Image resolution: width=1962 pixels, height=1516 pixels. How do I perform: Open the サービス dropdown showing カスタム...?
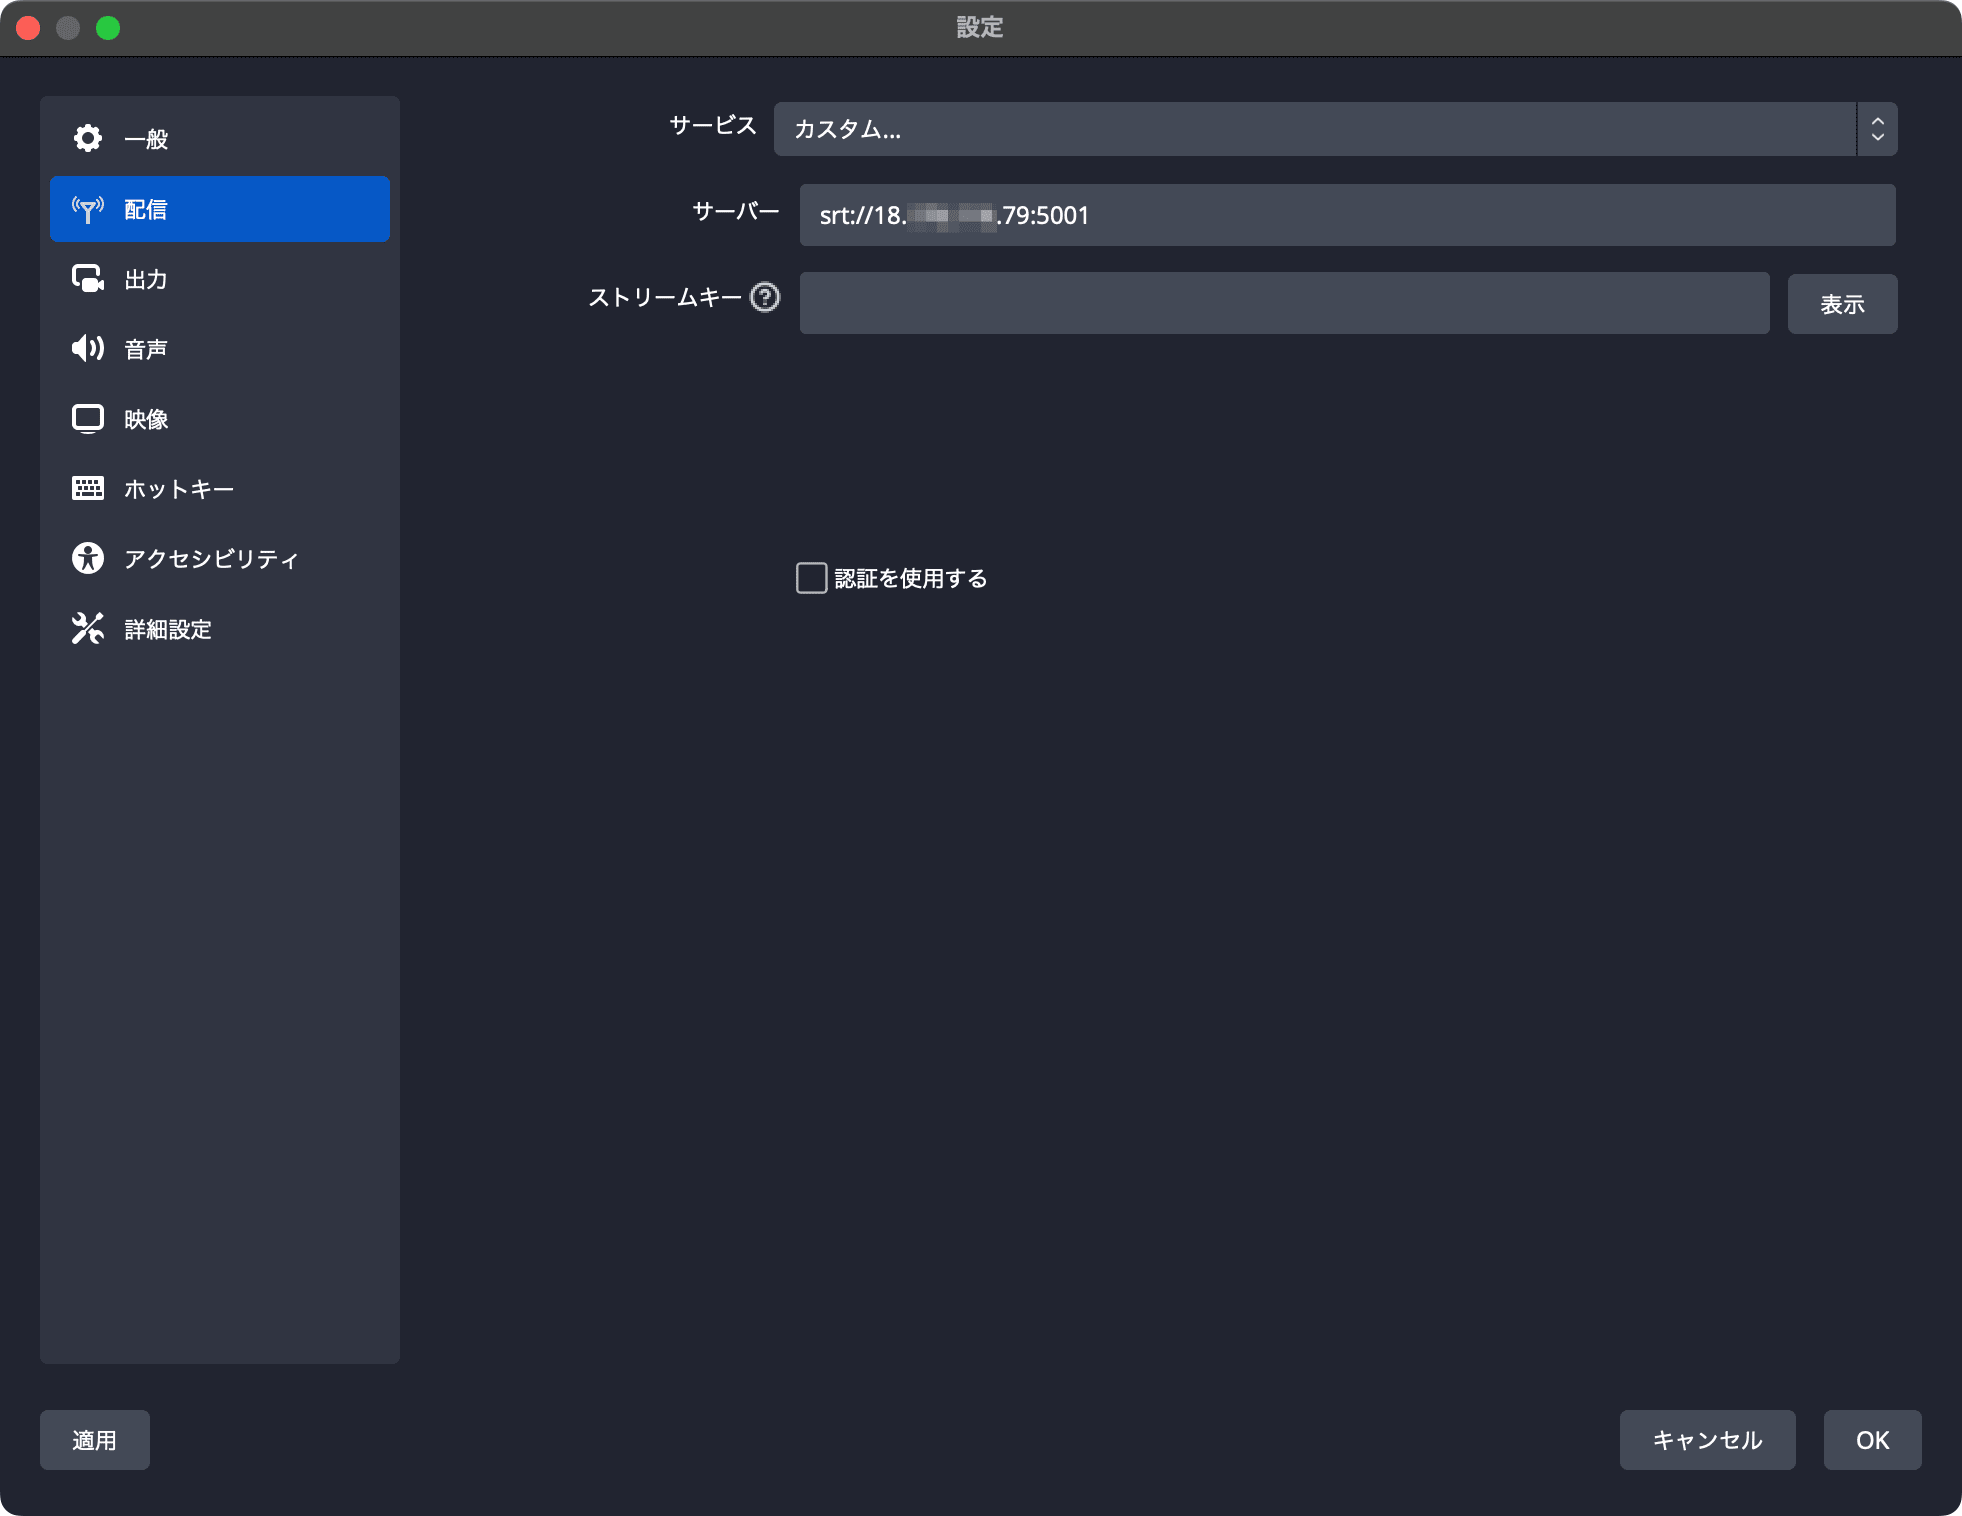pyautogui.click(x=1335, y=129)
